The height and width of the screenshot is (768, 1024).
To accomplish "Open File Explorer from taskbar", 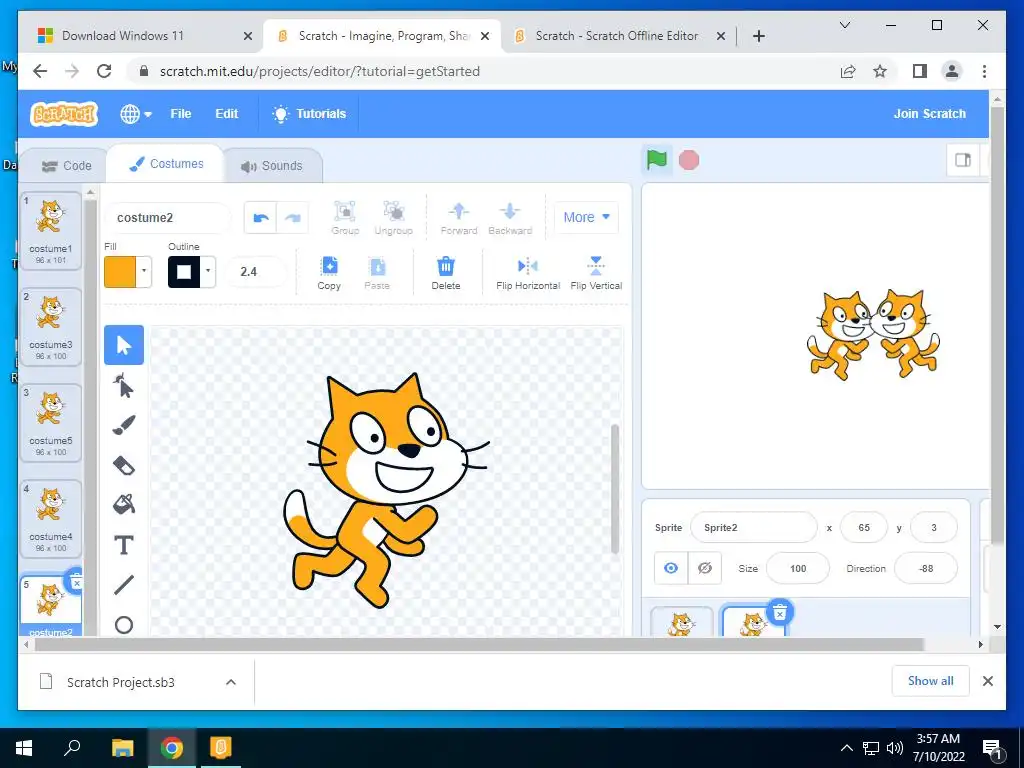I will (x=122, y=748).
